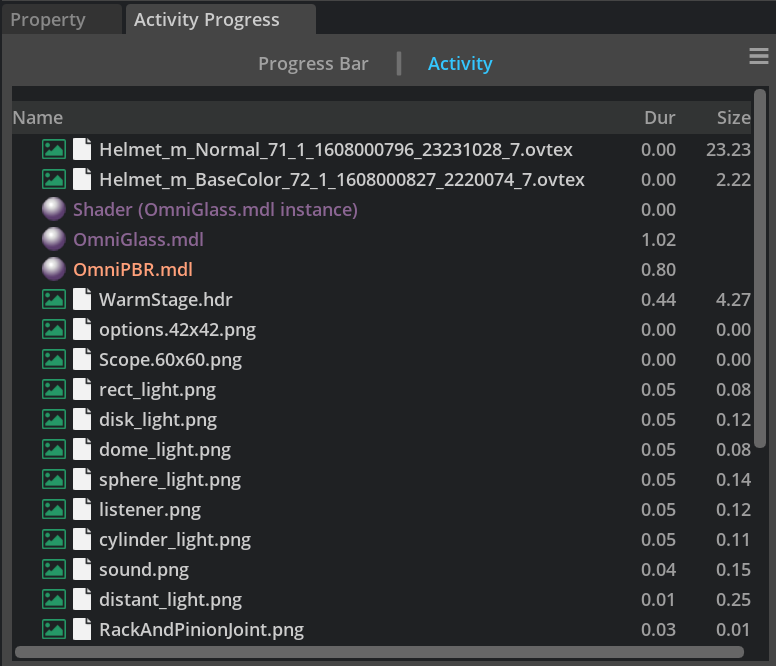Viewport: 776px width, 666px height.
Task: Click the image icon beside WarmStage.hdr
Action: point(54,300)
